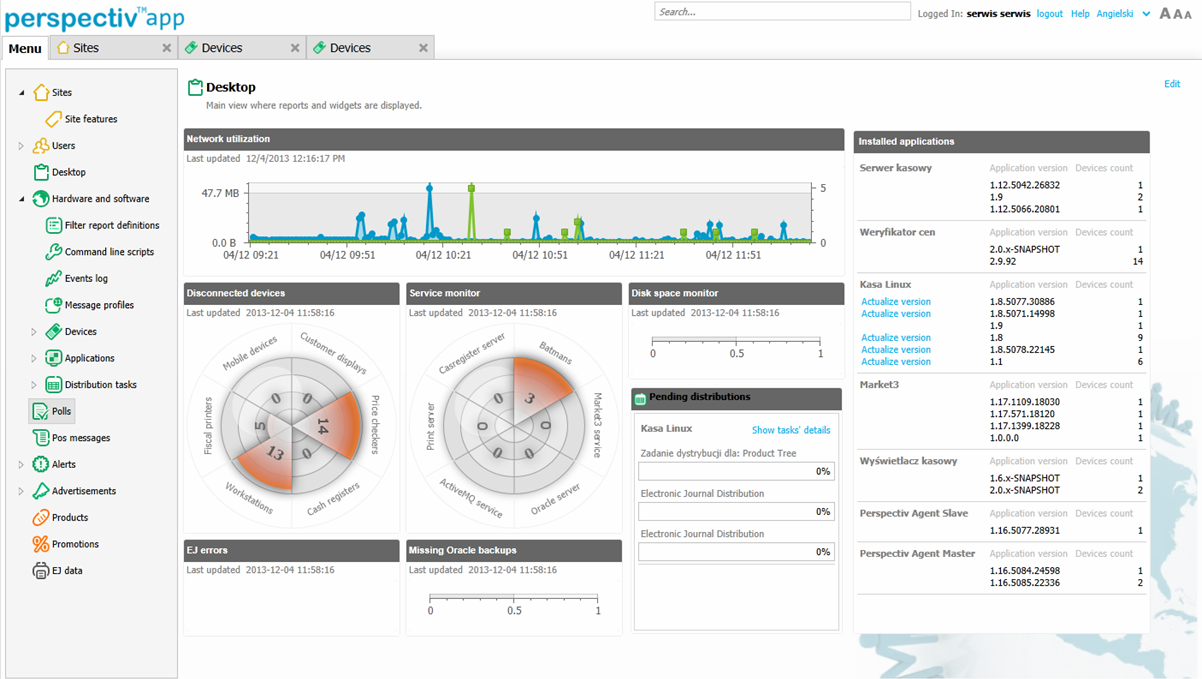The width and height of the screenshot is (1202, 679).
Task: Expand the Advertisements tree node
Action: click(21, 491)
